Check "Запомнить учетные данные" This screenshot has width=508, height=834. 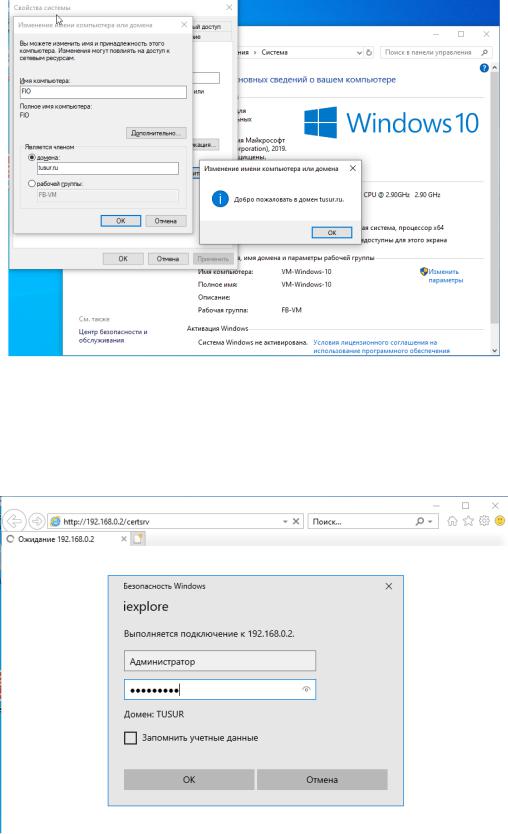(x=130, y=738)
